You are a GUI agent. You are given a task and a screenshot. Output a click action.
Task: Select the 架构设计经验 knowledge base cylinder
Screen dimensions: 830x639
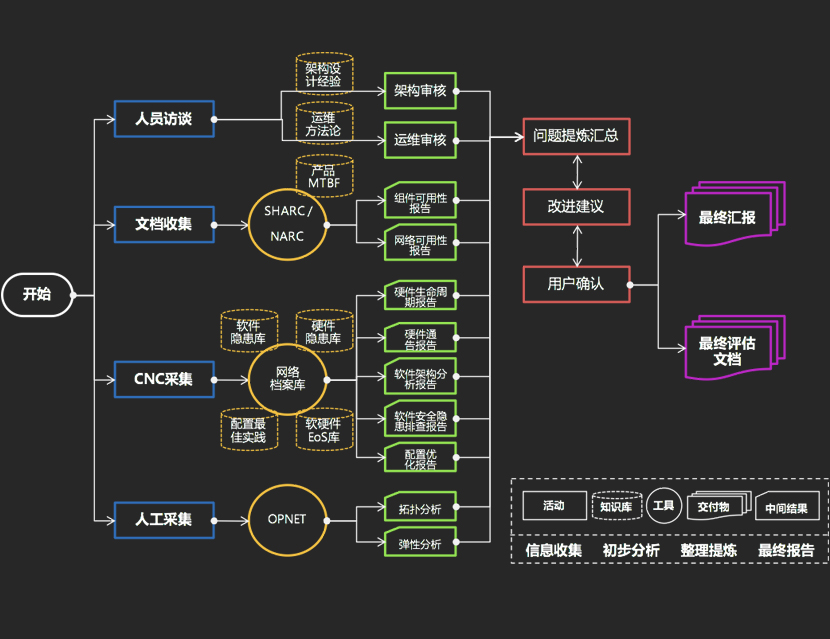pyautogui.click(x=324, y=75)
